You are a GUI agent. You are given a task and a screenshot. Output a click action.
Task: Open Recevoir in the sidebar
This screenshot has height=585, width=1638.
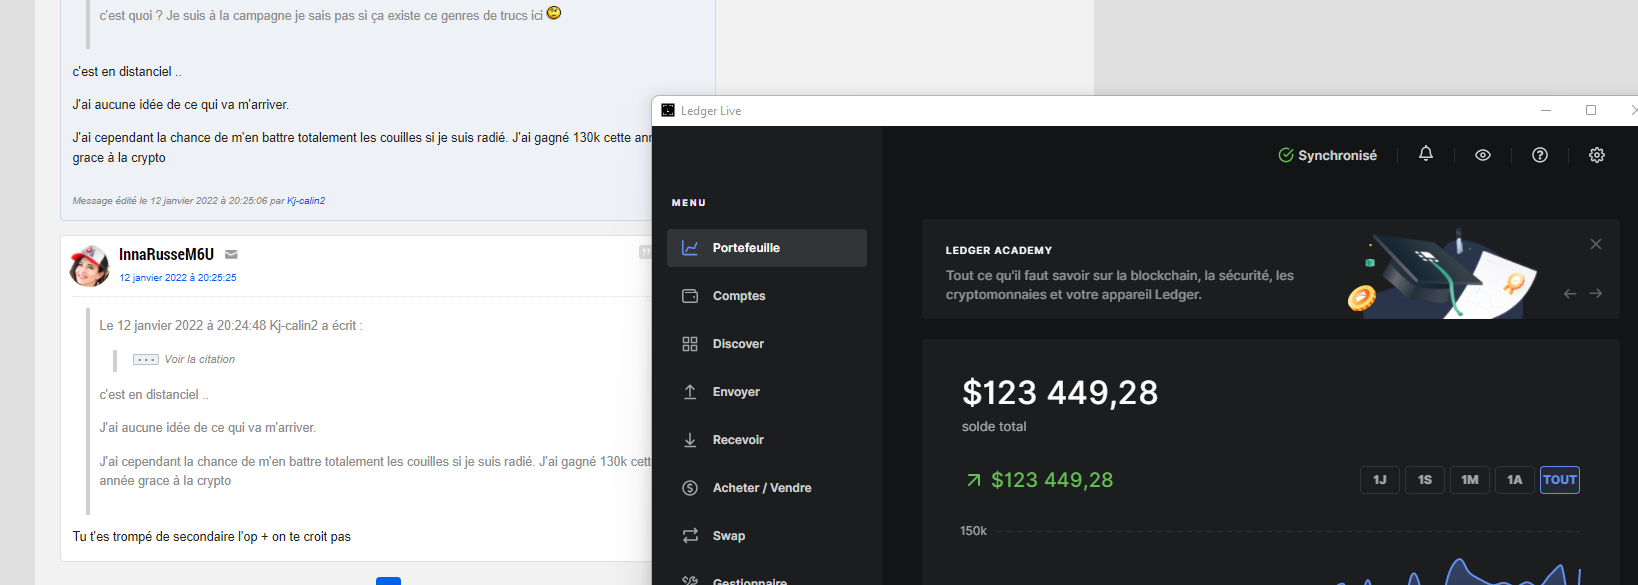point(767,440)
